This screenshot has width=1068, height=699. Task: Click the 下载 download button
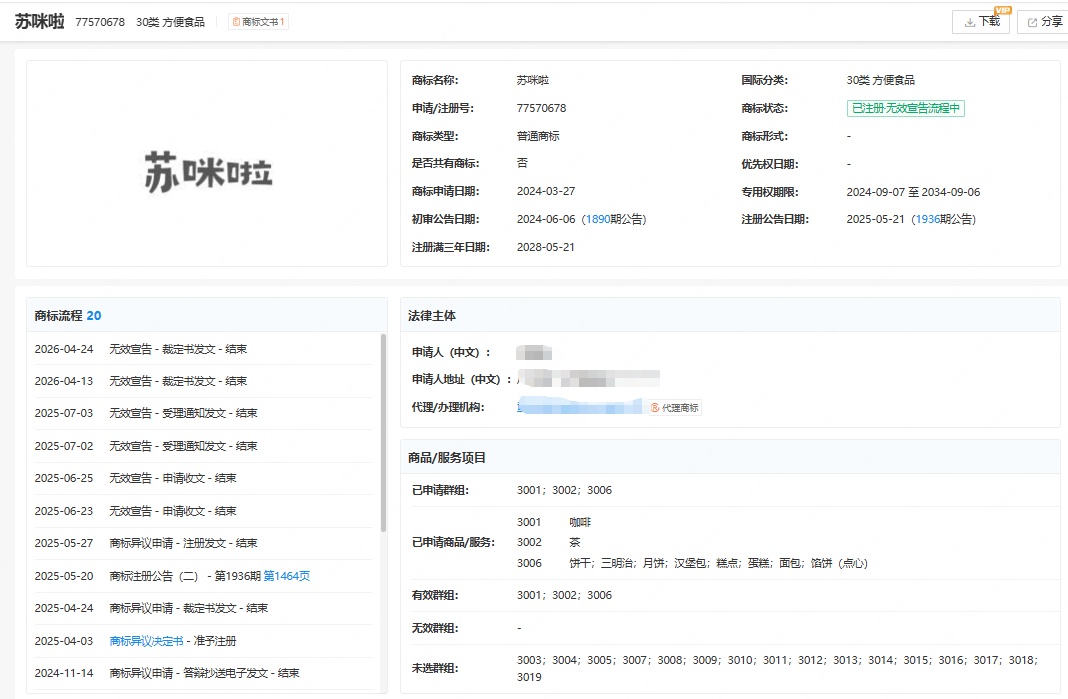click(x=981, y=22)
